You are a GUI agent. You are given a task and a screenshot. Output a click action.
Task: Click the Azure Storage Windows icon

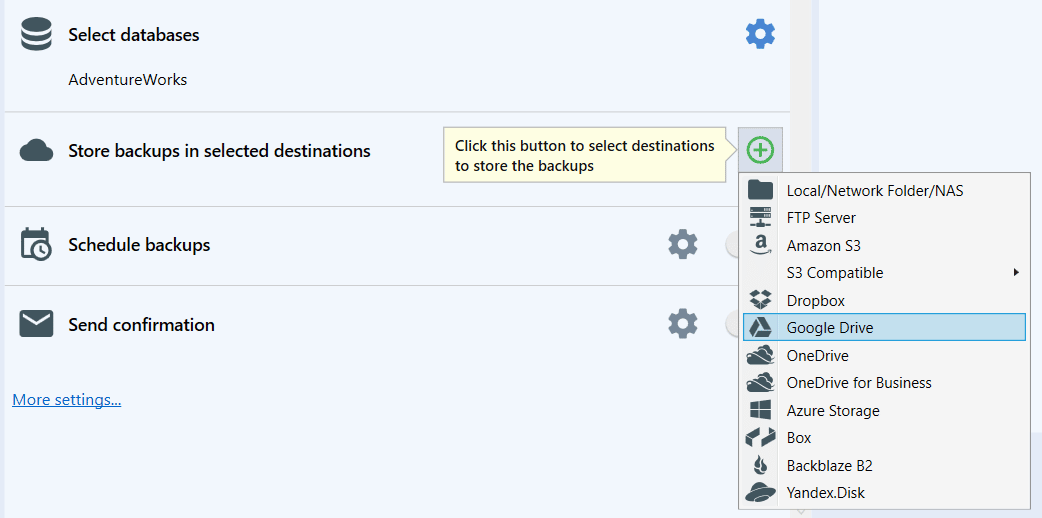coord(760,410)
